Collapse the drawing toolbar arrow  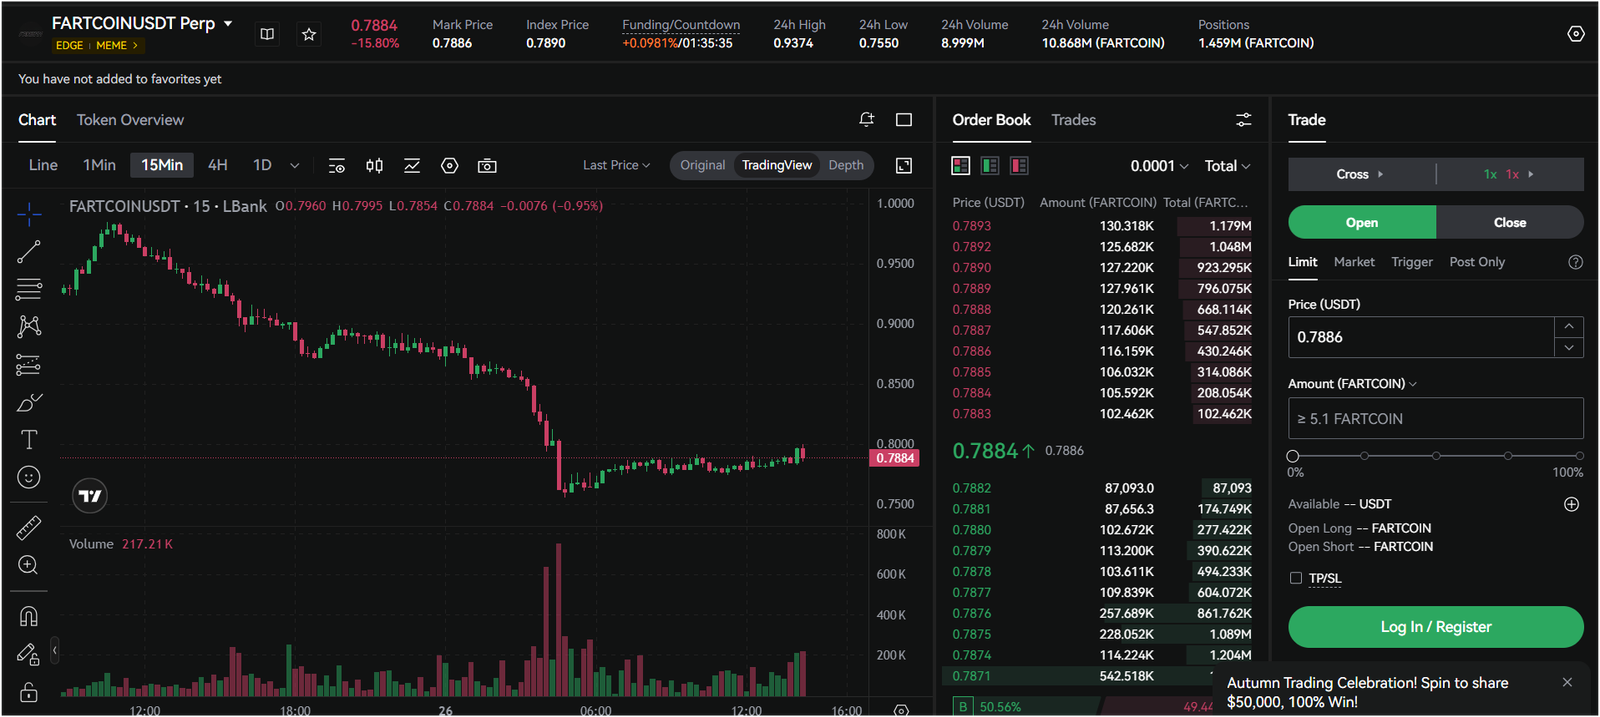pyautogui.click(x=54, y=651)
